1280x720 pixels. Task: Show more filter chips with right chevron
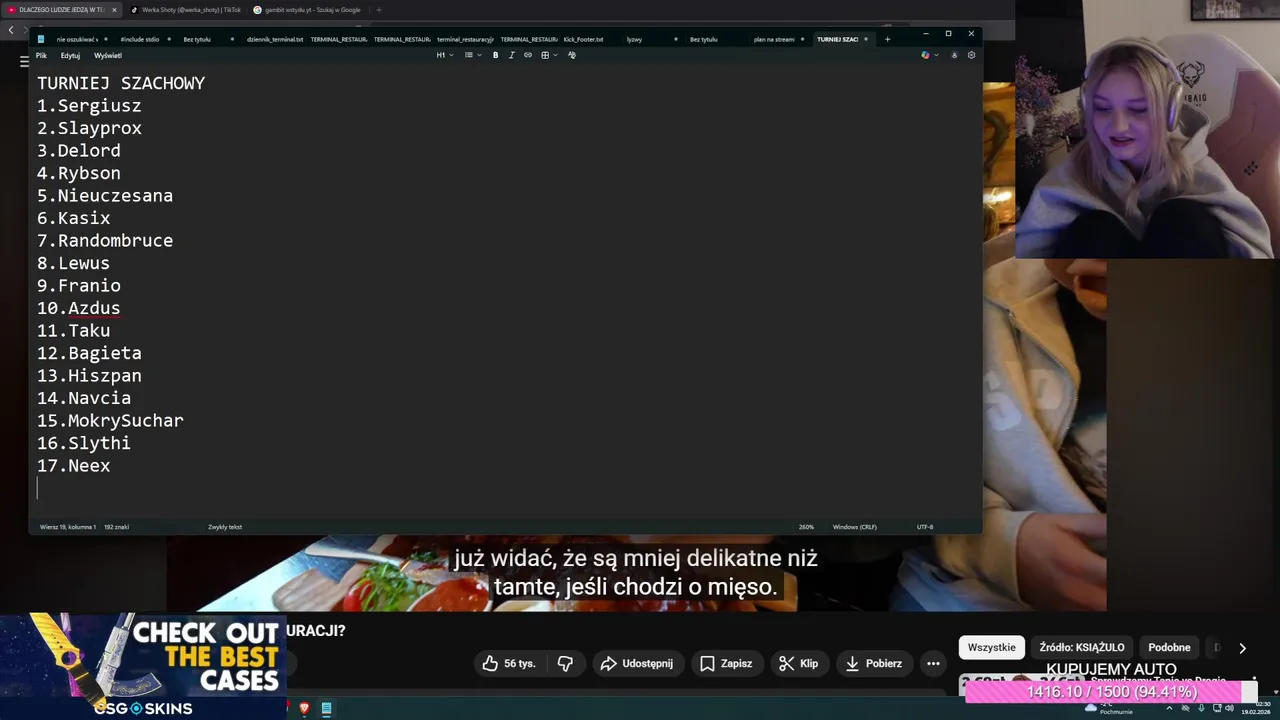pyautogui.click(x=1242, y=648)
